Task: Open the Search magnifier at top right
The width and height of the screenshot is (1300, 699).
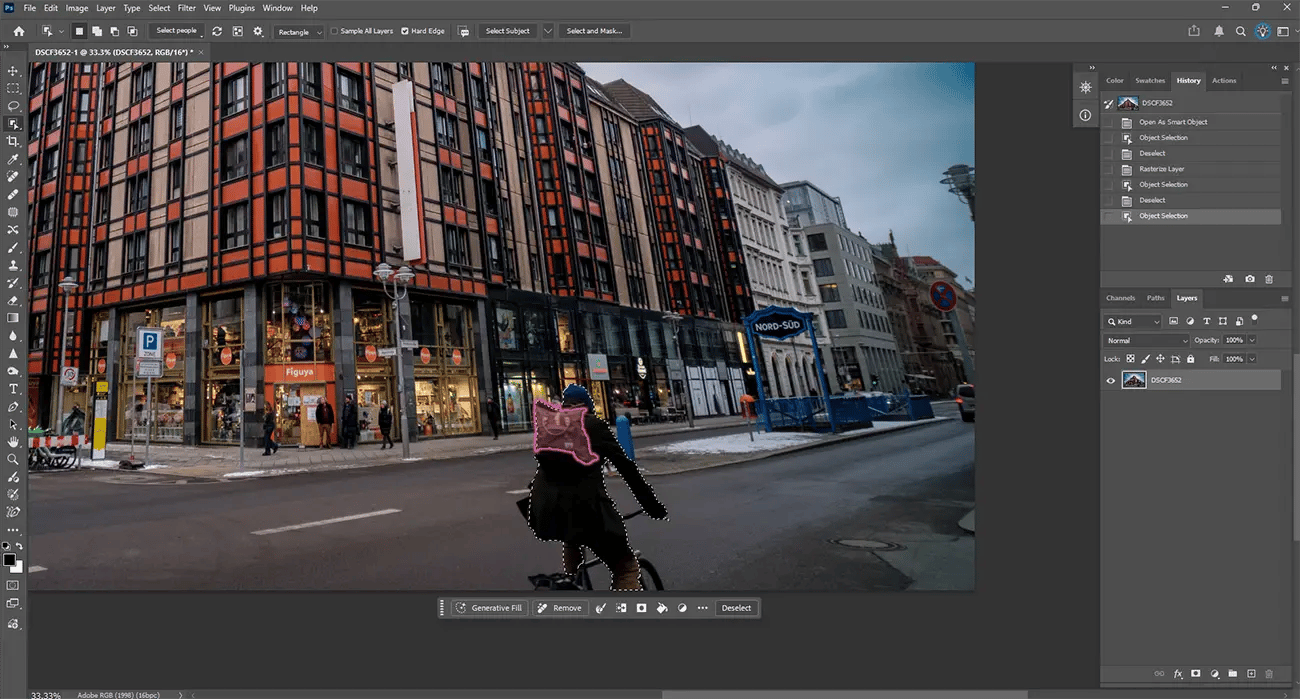Action: 1241,31
